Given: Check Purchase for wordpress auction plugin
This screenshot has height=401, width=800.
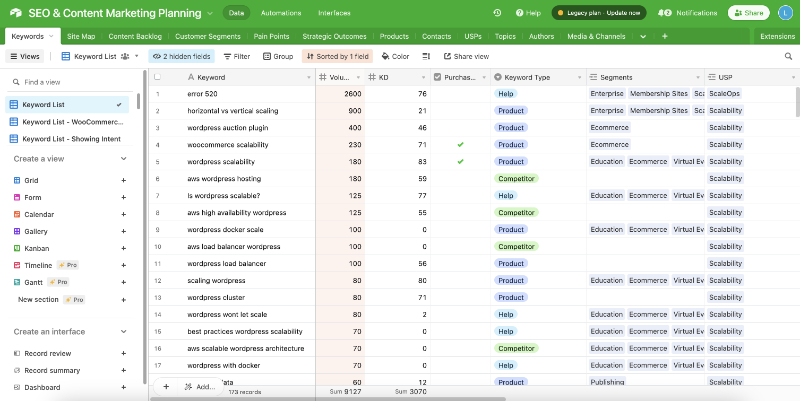Looking at the screenshot, I should tap(460, 128).
